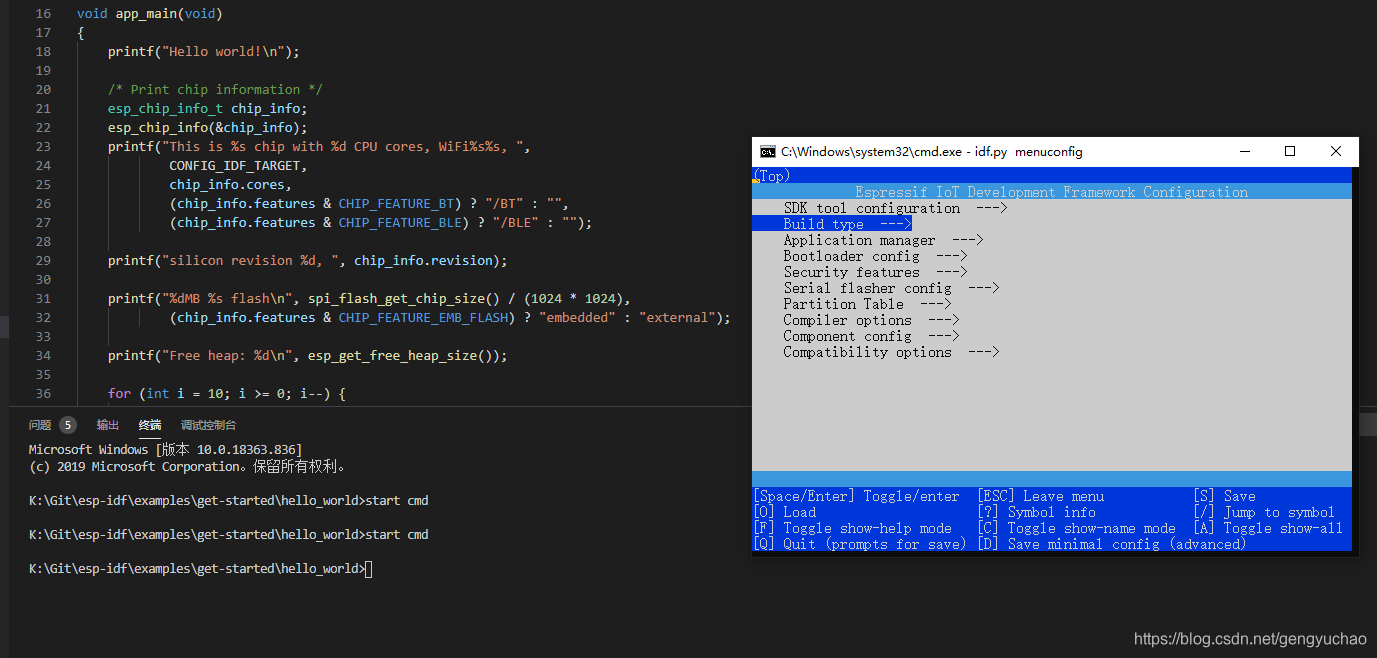Open Partition Table submenu
1377x658 pixels.
coord(867,304)
